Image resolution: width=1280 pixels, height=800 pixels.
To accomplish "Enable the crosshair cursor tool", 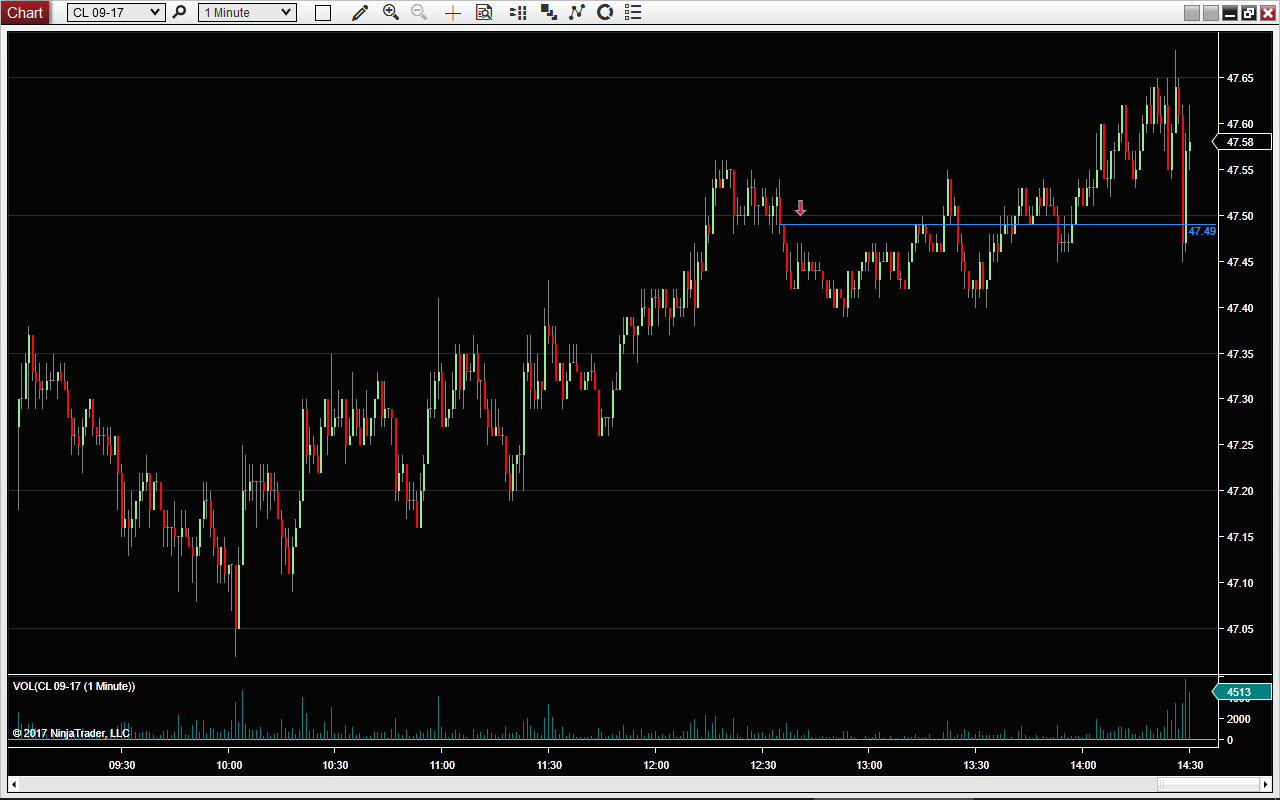I will coord(453,12).
